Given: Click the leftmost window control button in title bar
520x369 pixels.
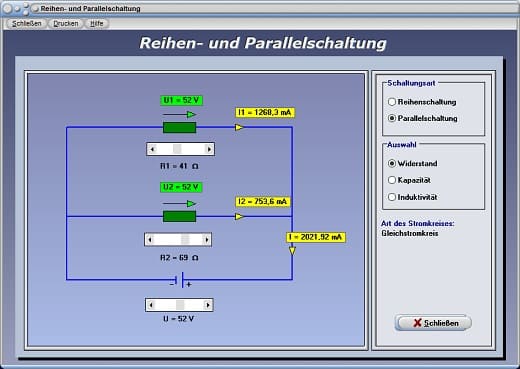Looking at the screenshot, I should (x=6, y=9).
